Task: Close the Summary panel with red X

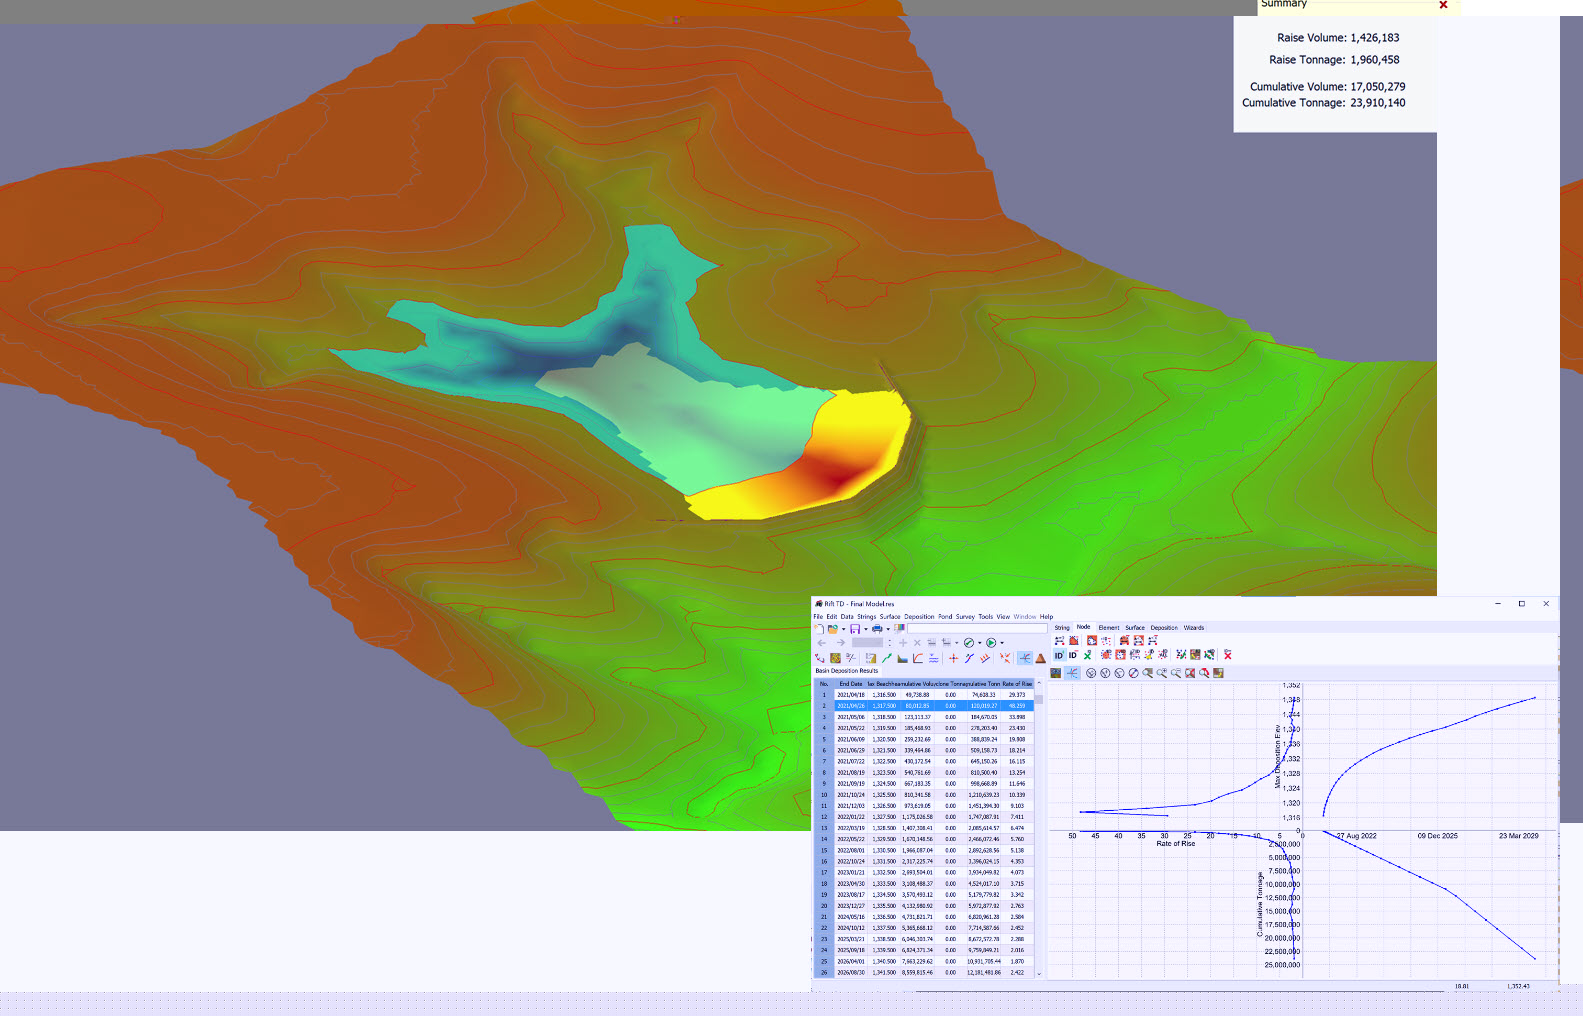Action: [x=1443, y=5]
